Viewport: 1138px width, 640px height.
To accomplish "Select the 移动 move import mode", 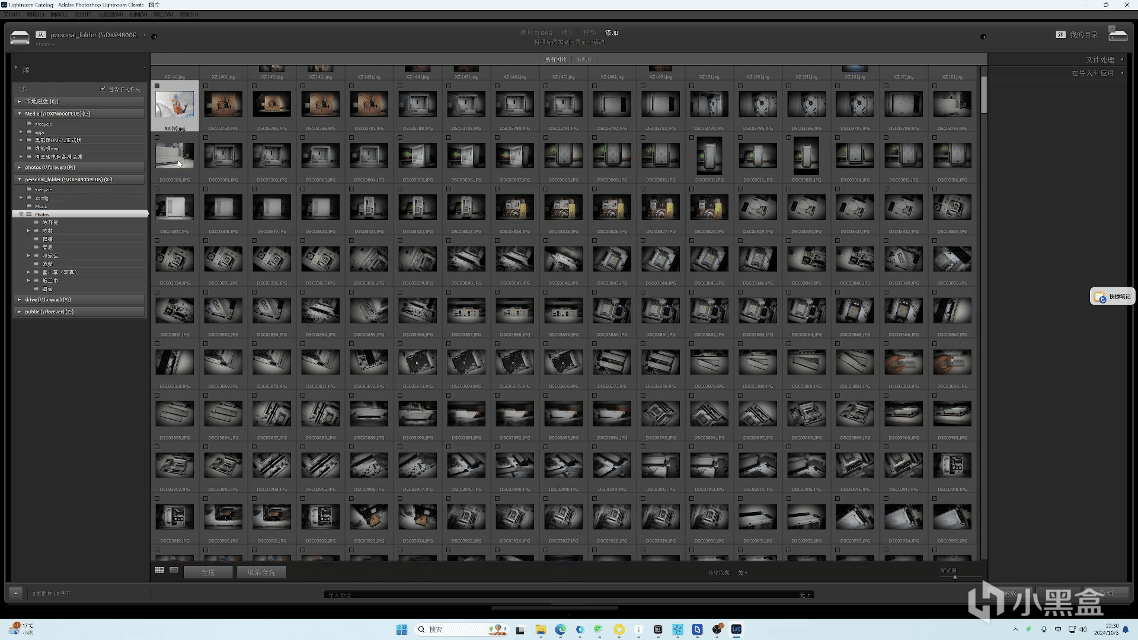I will (x=589, y=33).
